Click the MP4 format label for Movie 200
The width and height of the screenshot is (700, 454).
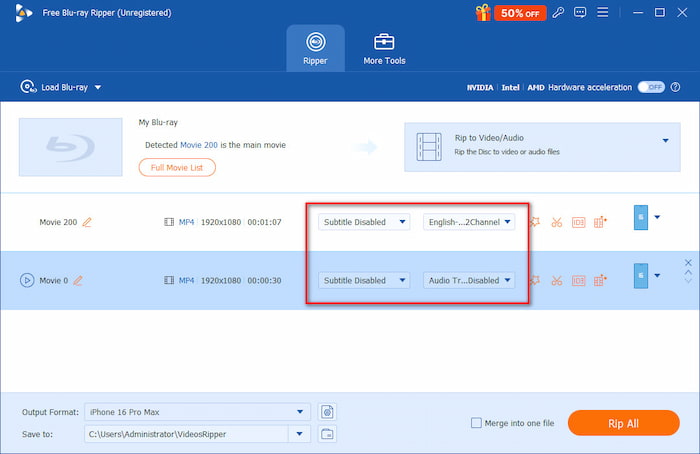(187, 222)
